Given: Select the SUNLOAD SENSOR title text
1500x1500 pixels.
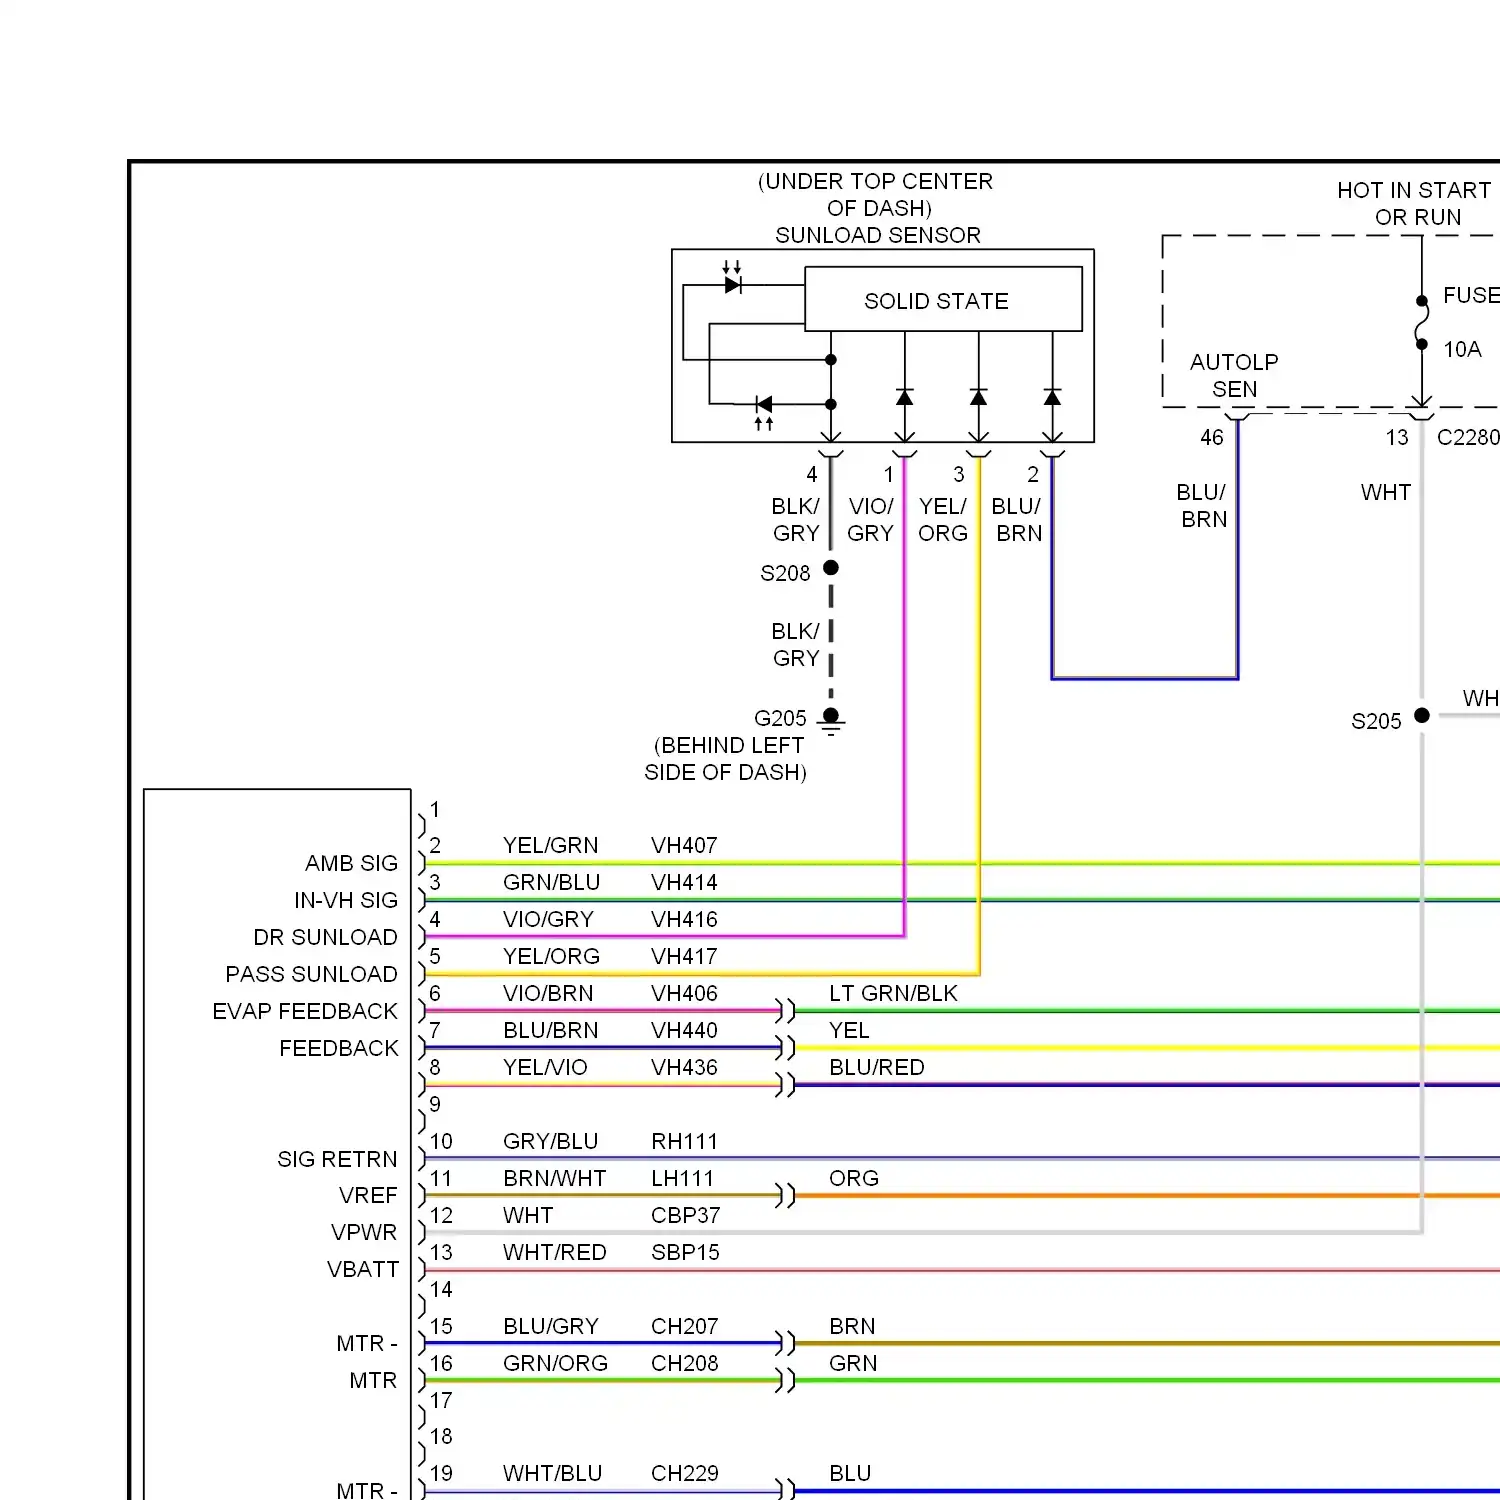Looking at the screenshot, I should coord(878,235).
